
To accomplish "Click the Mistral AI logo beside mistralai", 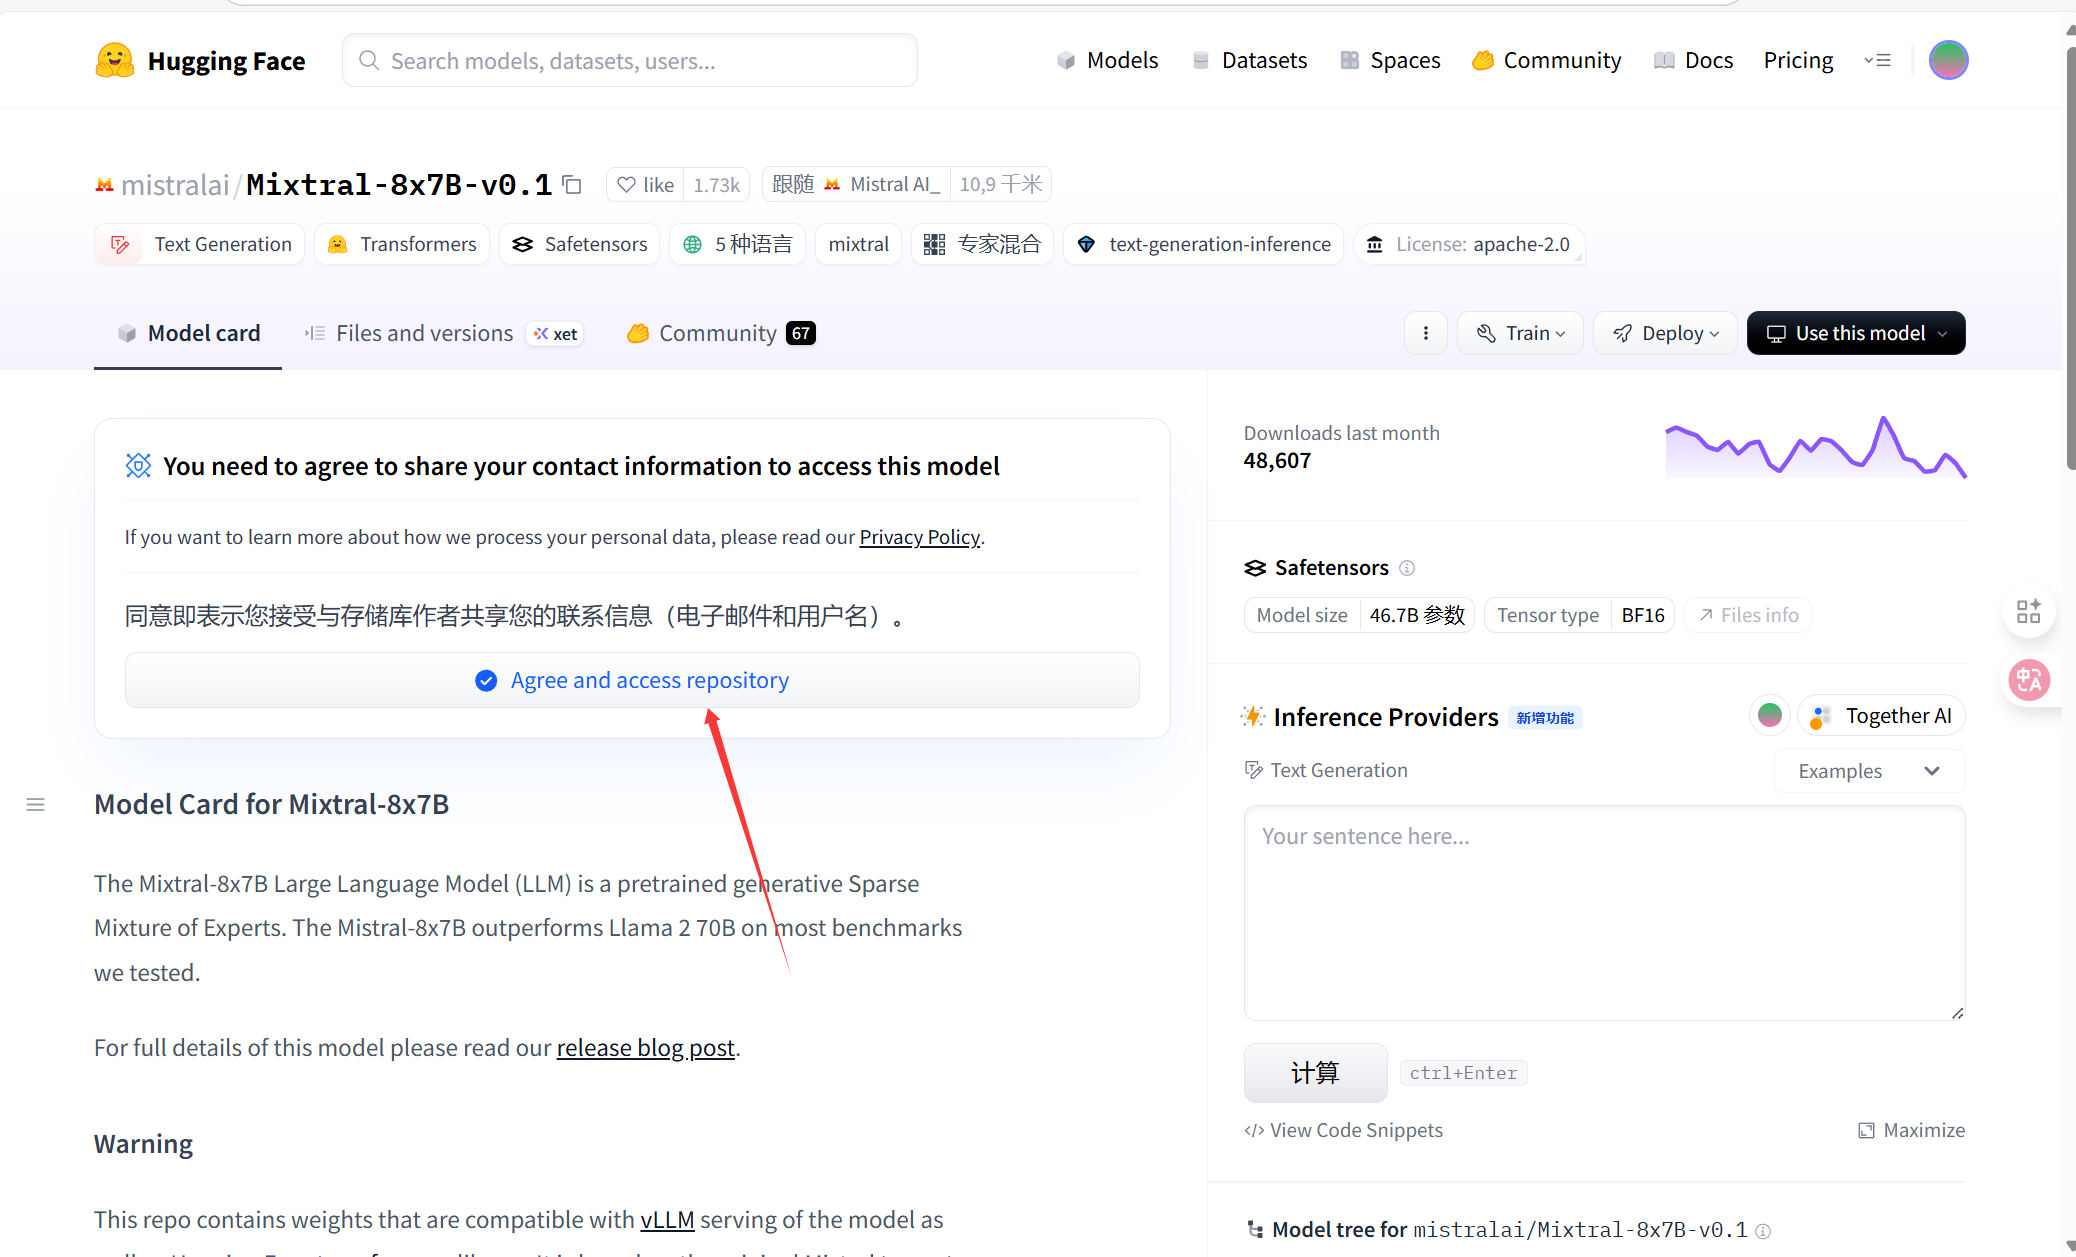I will [x=104, y=184].
